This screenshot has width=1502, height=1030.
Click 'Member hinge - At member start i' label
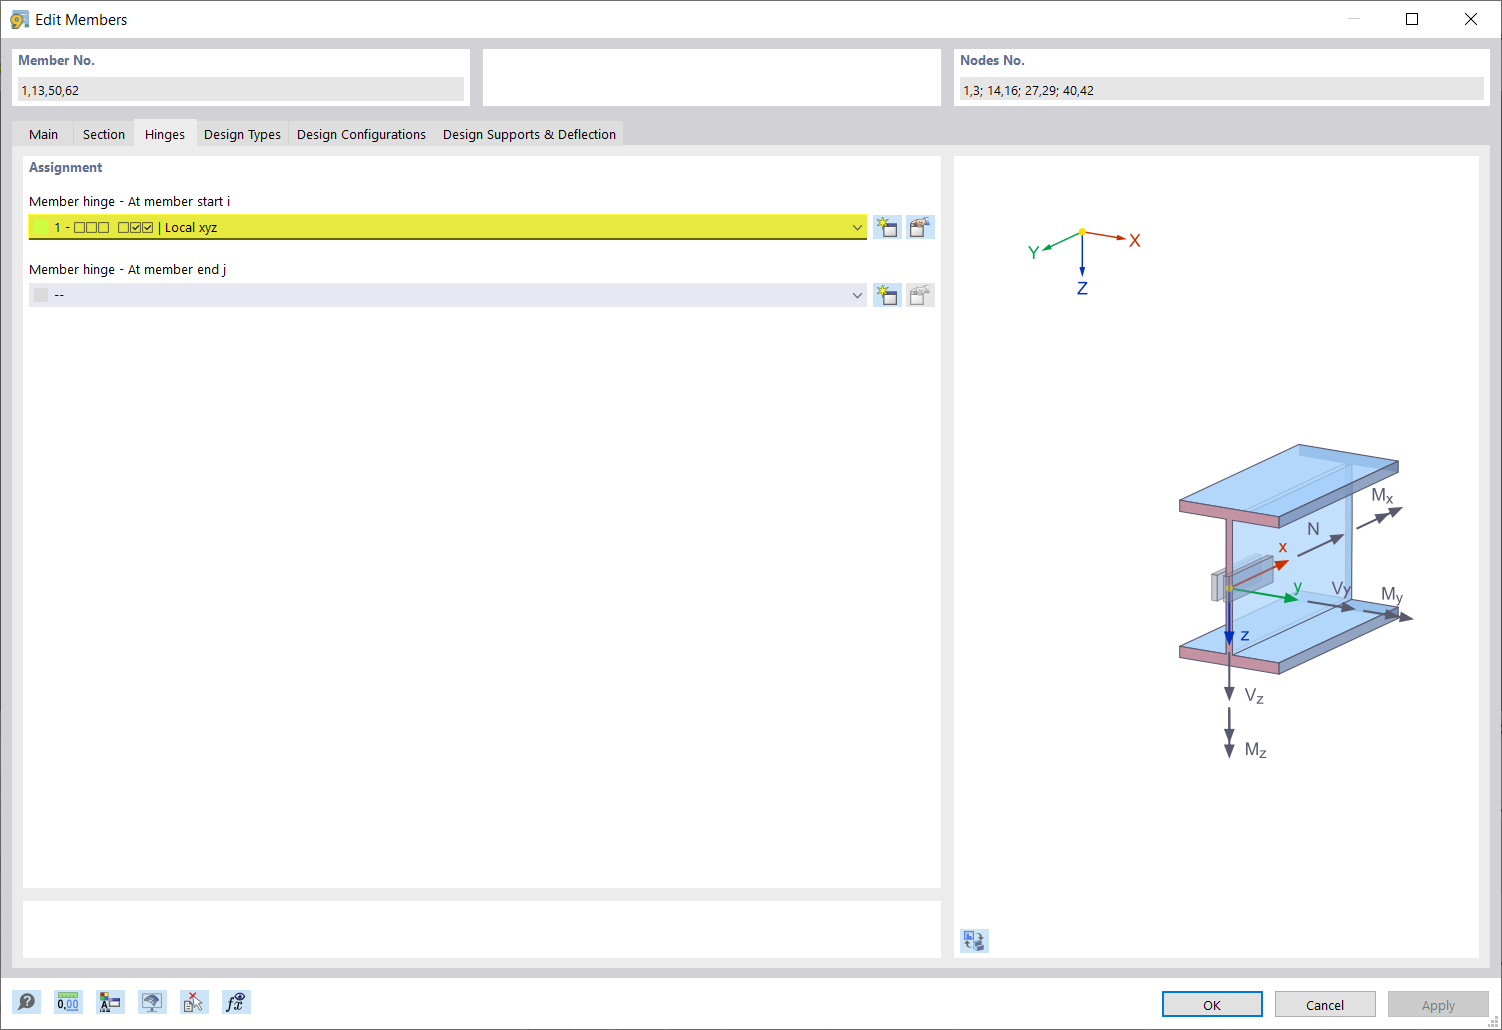(129, 201)
